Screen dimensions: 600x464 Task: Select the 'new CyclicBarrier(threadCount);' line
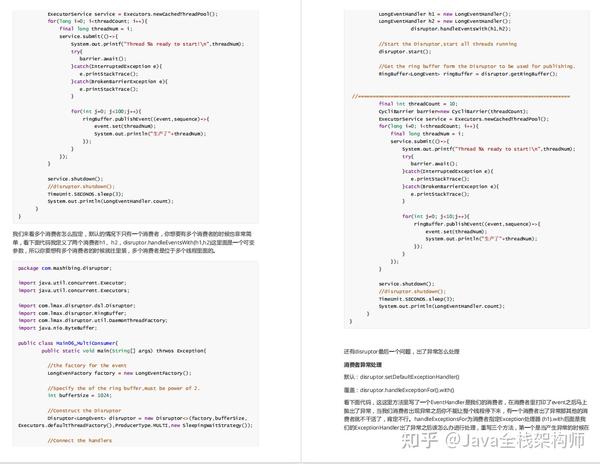pyautogui.click(x=453, y=112)
